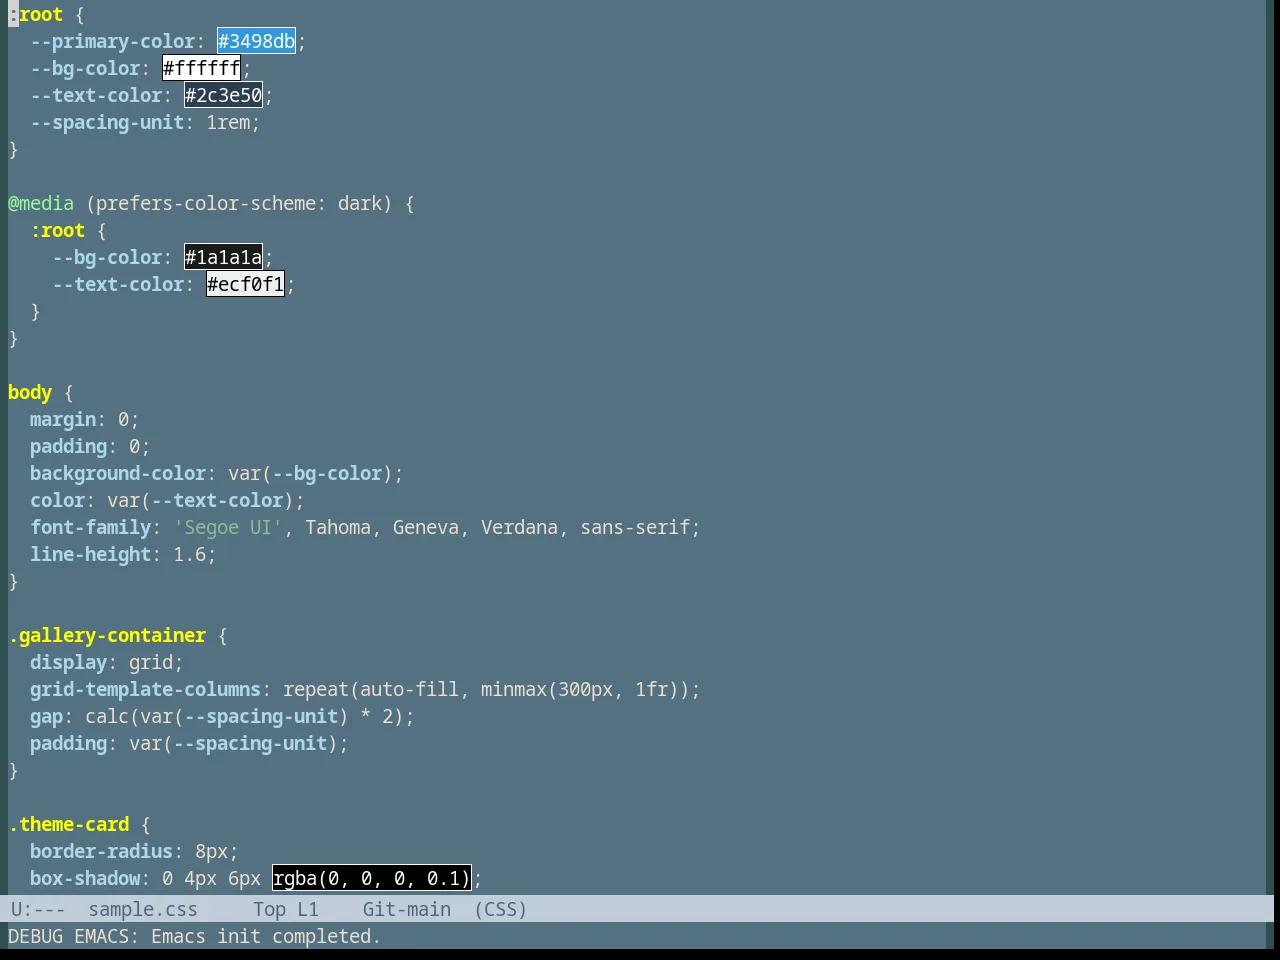This screenshot has width=1280, height=960.
Task: Click Geneva in the font list
Action: (x=426, y=527)
